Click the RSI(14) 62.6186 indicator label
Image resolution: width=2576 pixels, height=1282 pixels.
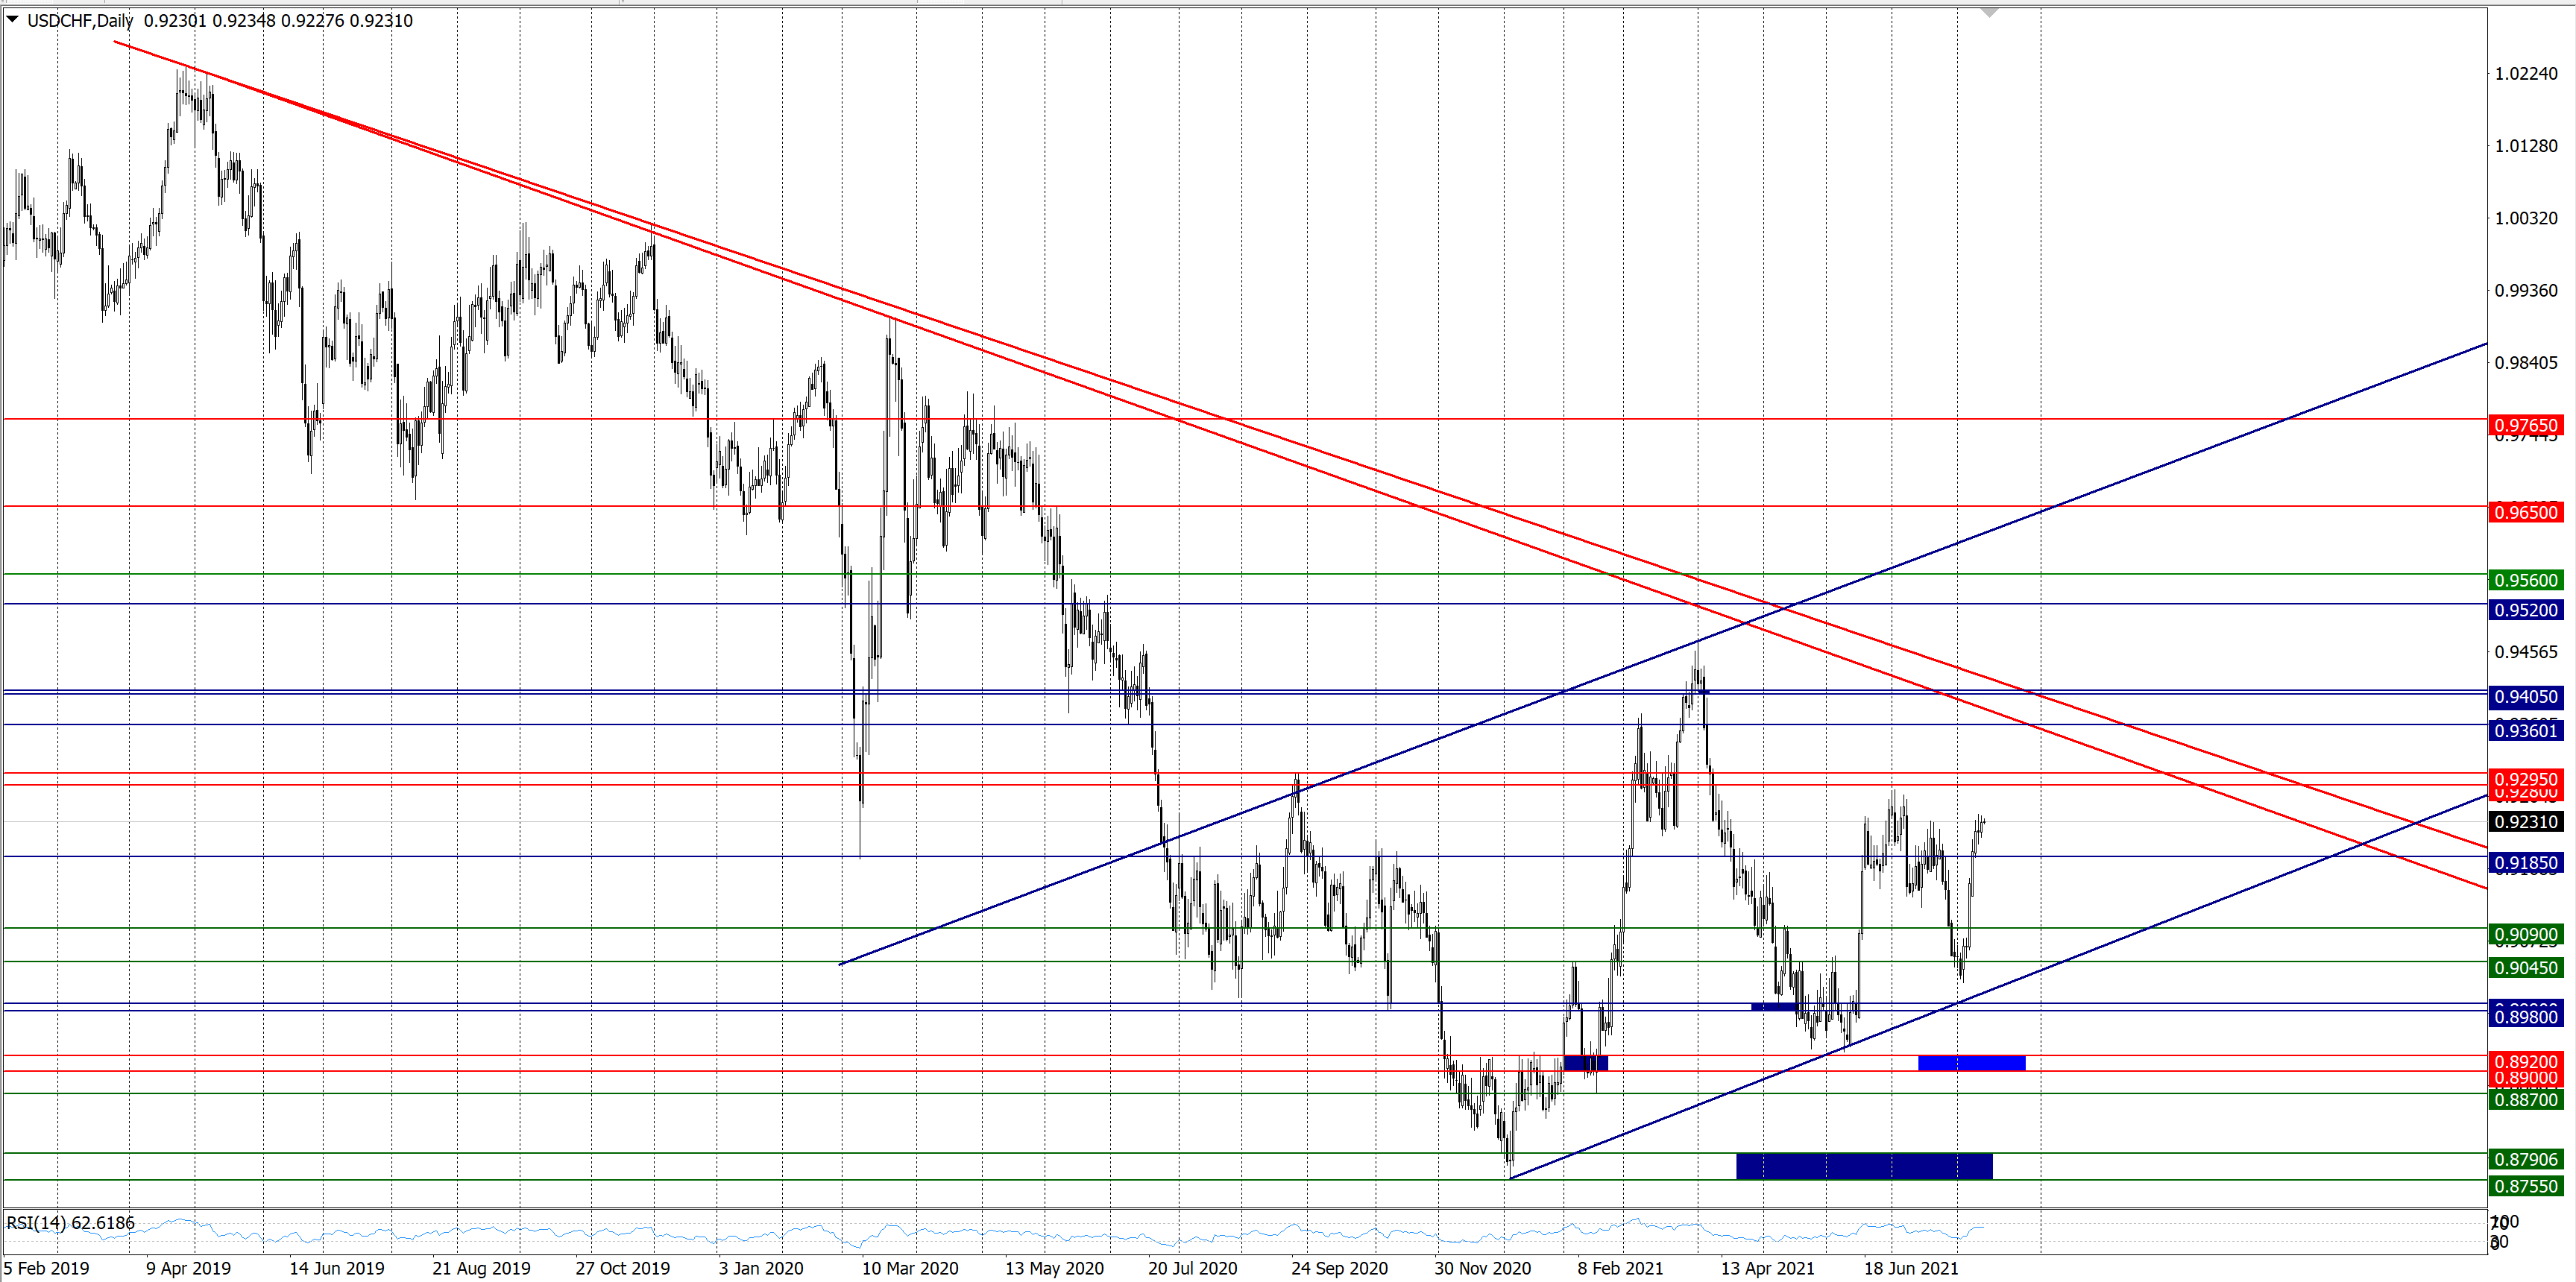point(71,1223)
